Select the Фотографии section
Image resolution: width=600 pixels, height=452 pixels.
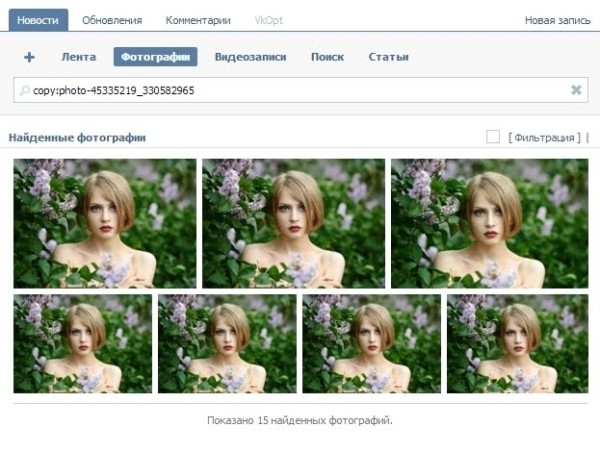point(155,57)
